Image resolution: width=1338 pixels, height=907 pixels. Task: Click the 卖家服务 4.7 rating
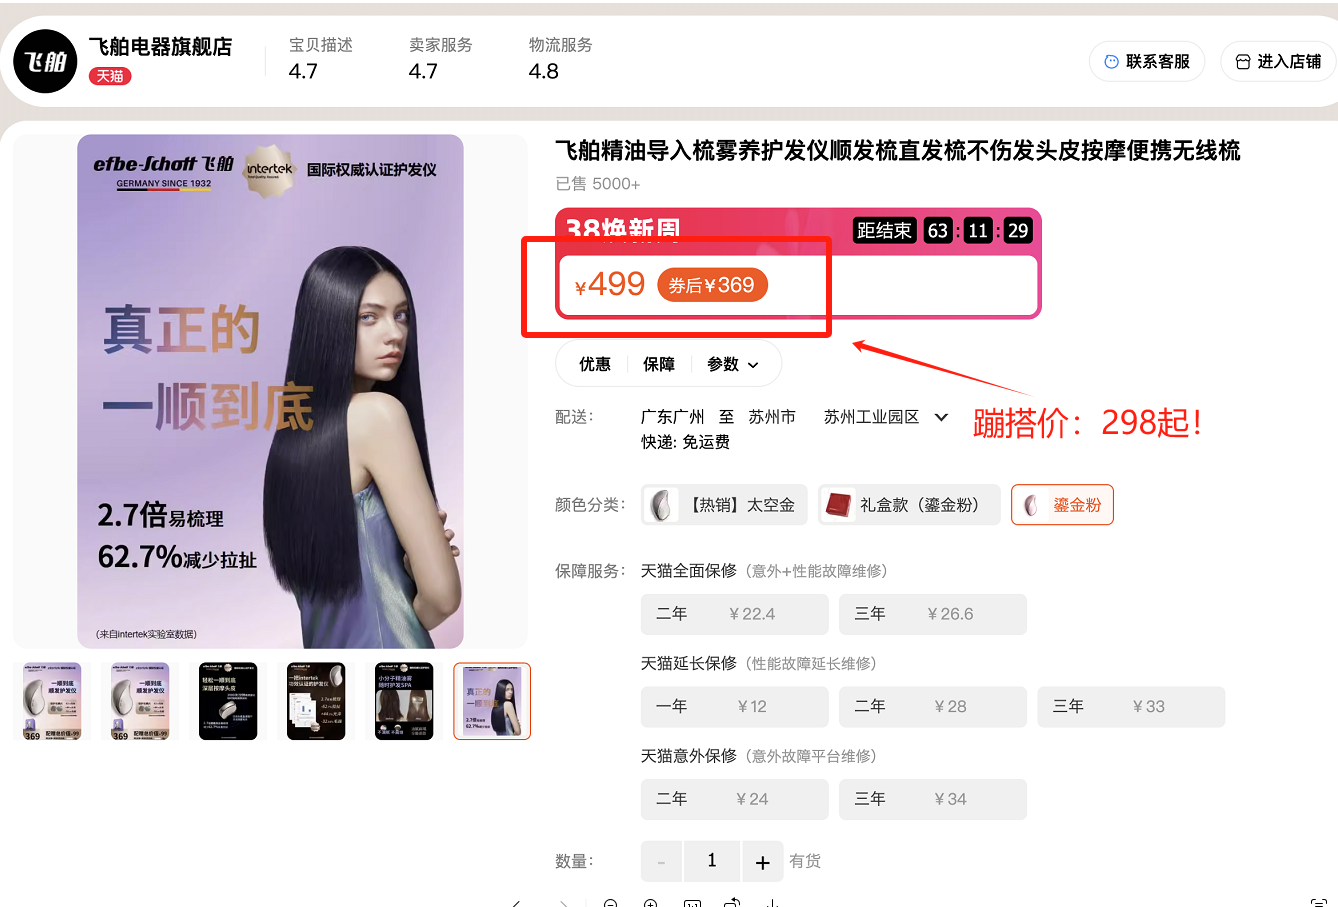(x=440, y=59)
